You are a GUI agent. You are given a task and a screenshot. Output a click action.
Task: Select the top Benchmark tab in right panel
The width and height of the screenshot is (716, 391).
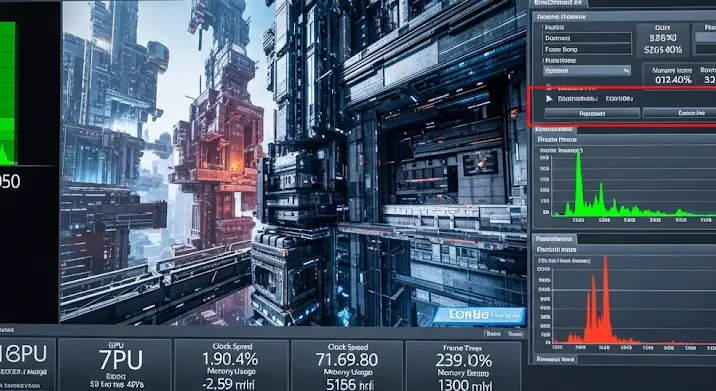(x=558, y=3)
